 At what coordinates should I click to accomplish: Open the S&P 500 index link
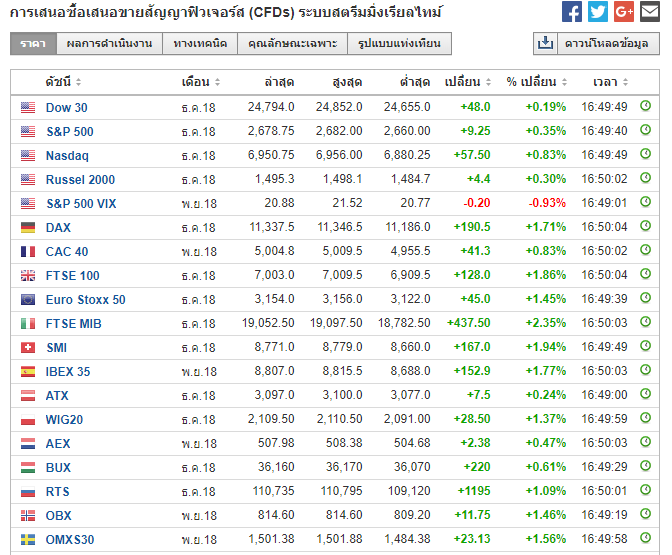pyautogui.click(x=70, y=132)
